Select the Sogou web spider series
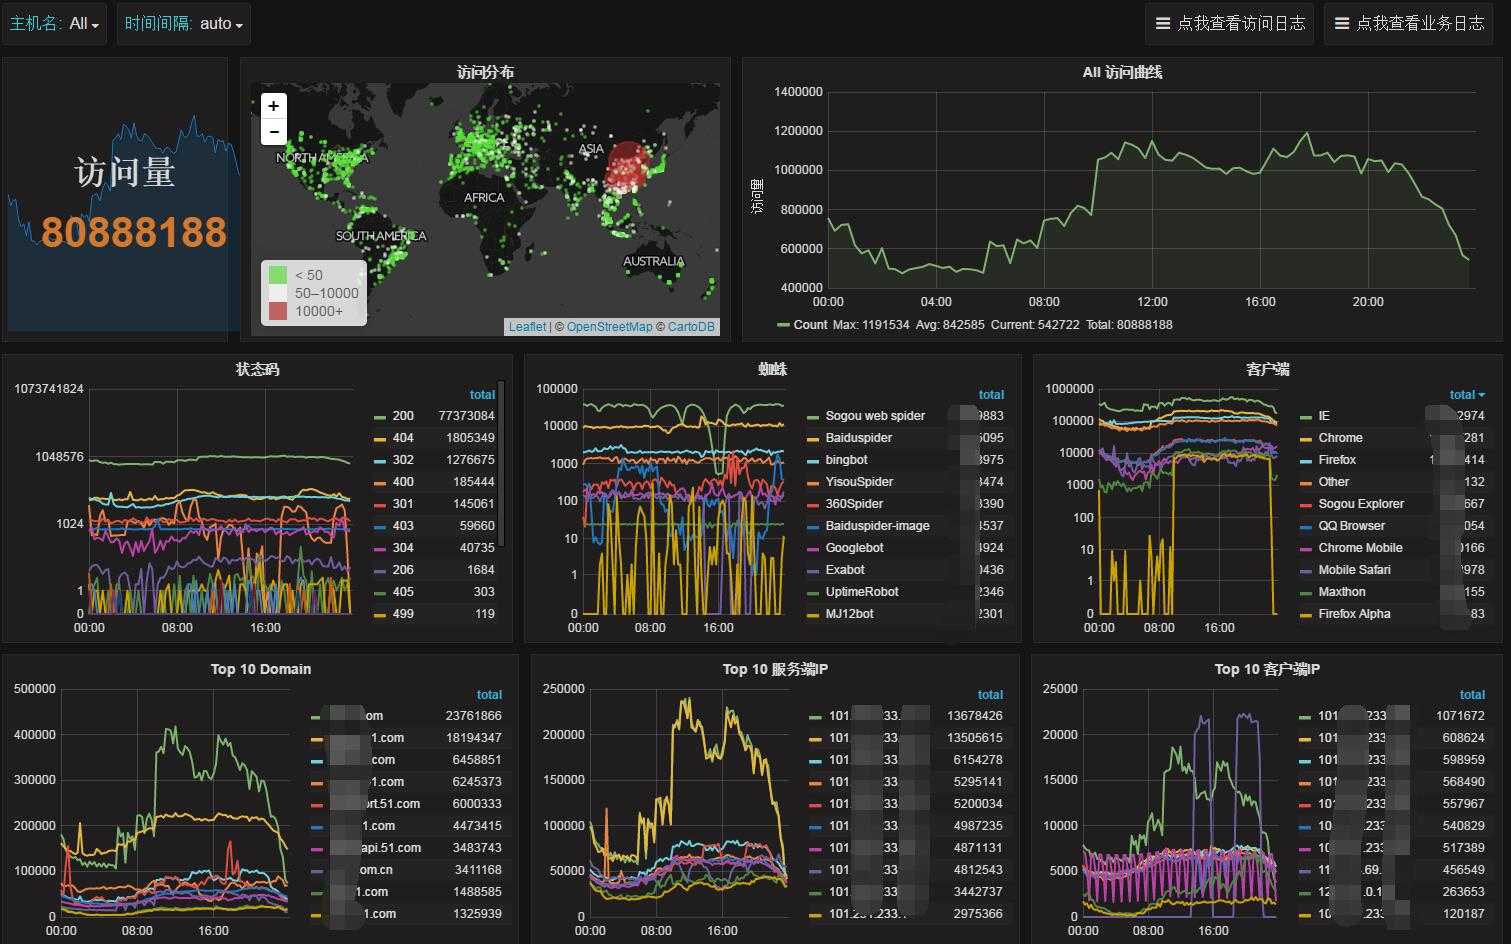 click(x=875, y=416)
